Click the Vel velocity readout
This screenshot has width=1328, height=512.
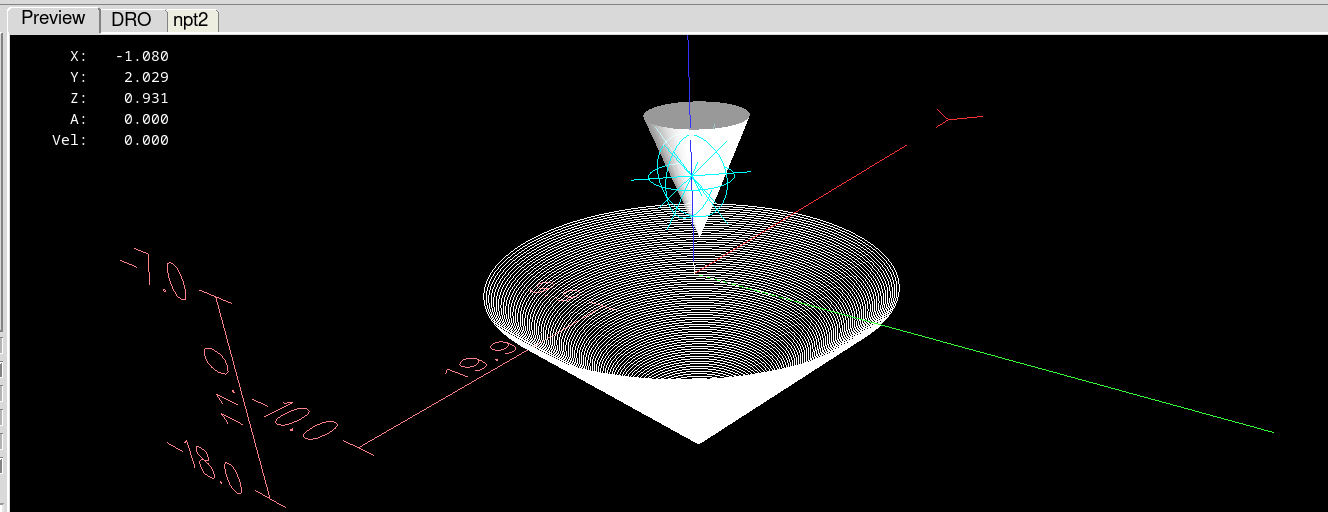click(146, 140)
